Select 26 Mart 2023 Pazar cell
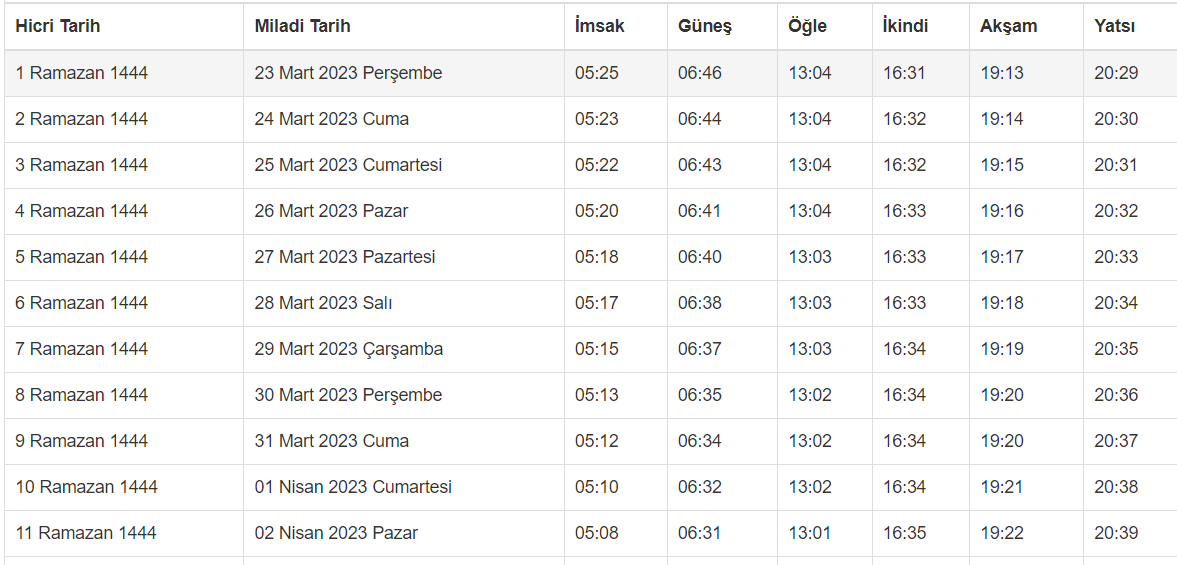This screenshot has width=1177, height=565. coord(331,211)
